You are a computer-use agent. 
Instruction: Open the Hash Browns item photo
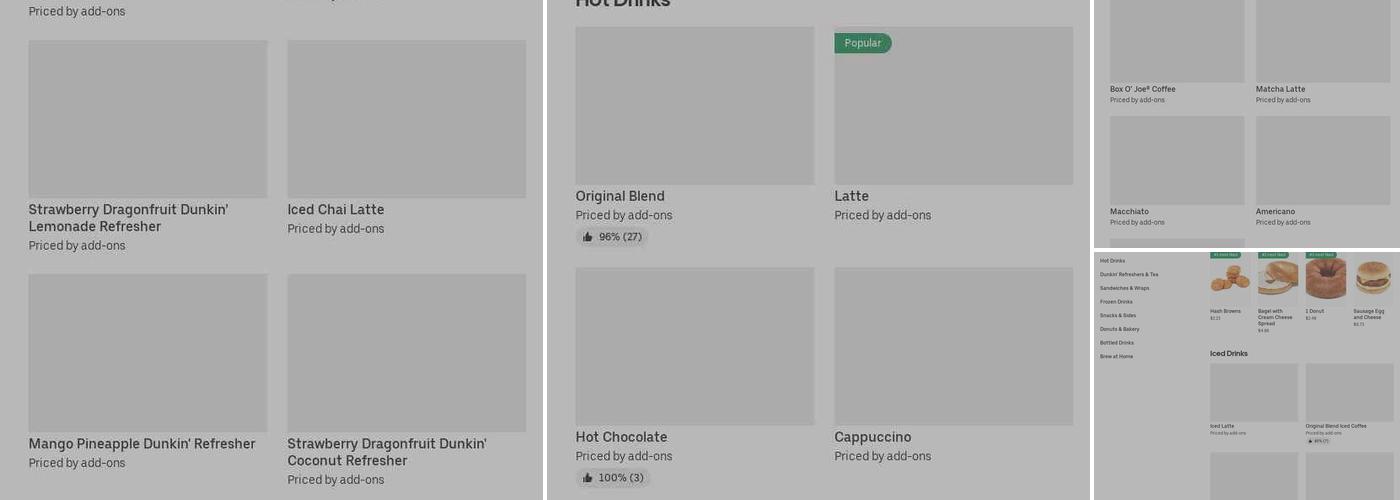point(1230,278)
